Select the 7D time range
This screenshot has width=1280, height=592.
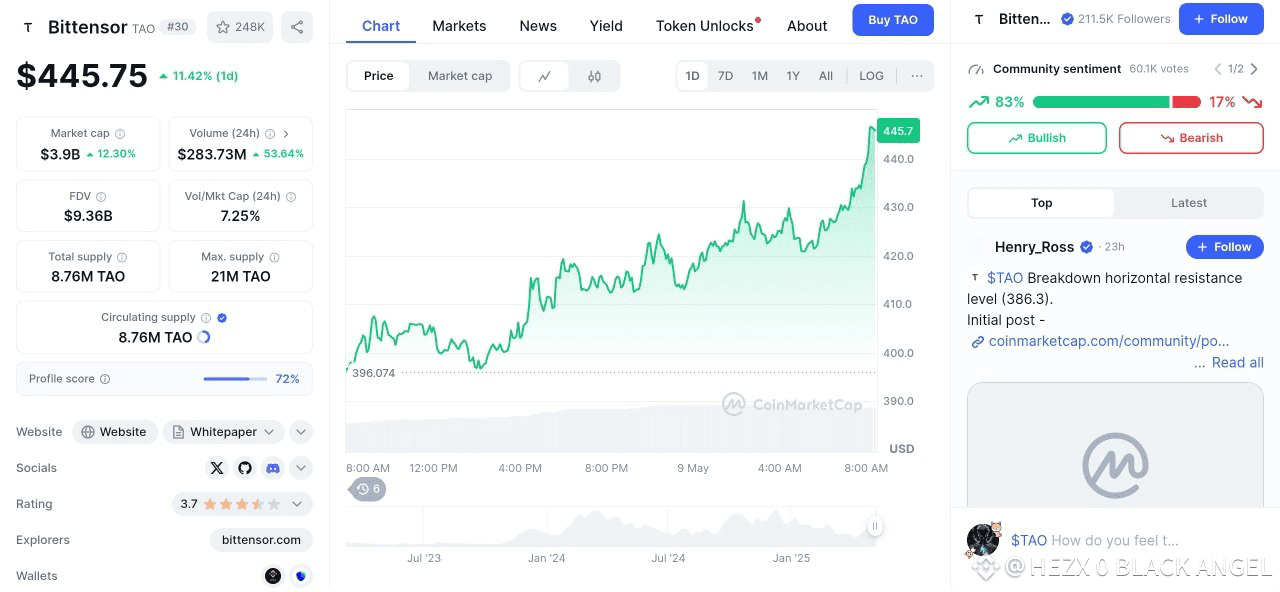pos(725,76)
